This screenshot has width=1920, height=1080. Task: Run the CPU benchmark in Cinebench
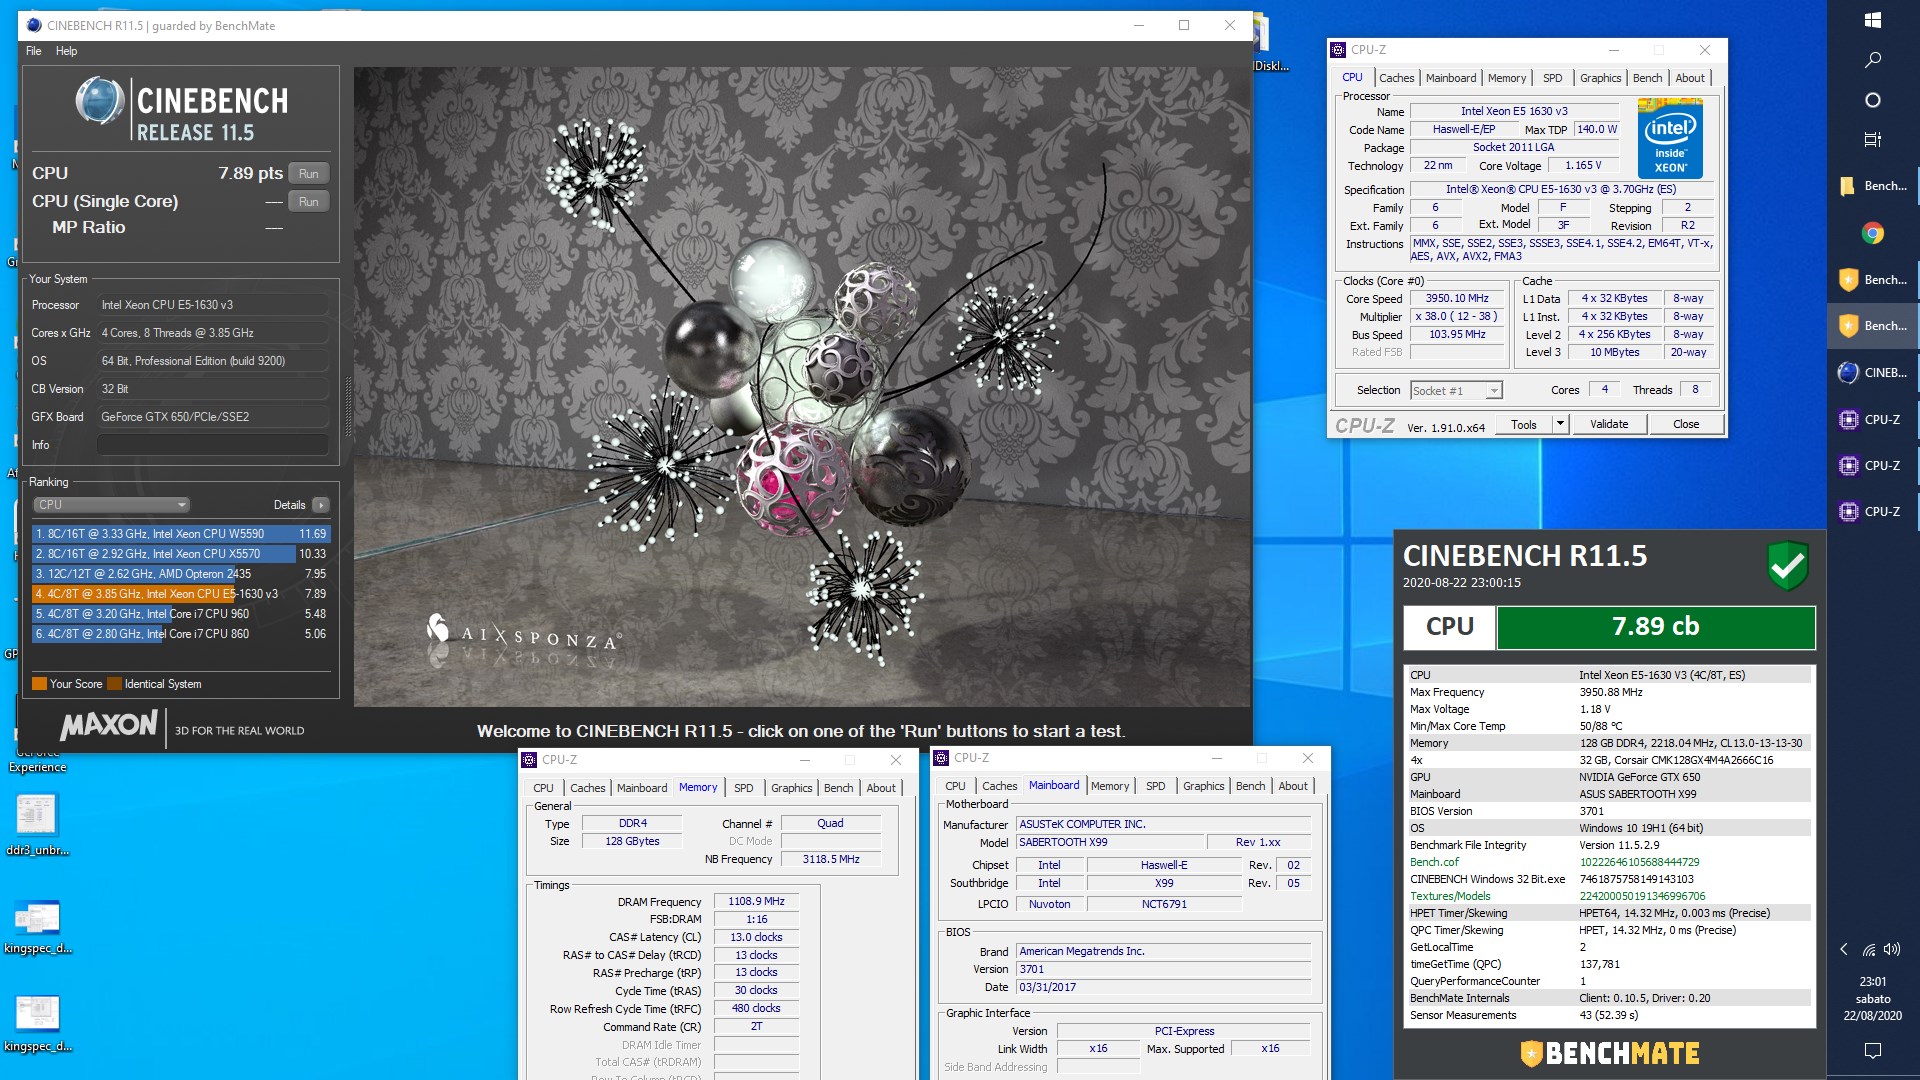tap(308, 174)
